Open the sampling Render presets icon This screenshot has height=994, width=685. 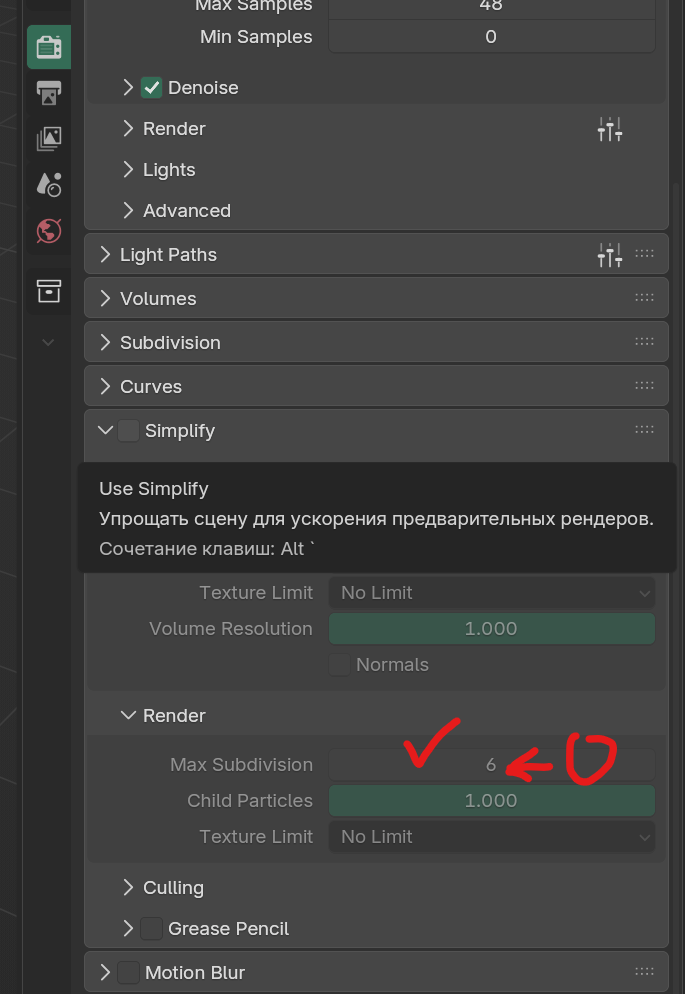pyautogui.click(x=609, y=129)
